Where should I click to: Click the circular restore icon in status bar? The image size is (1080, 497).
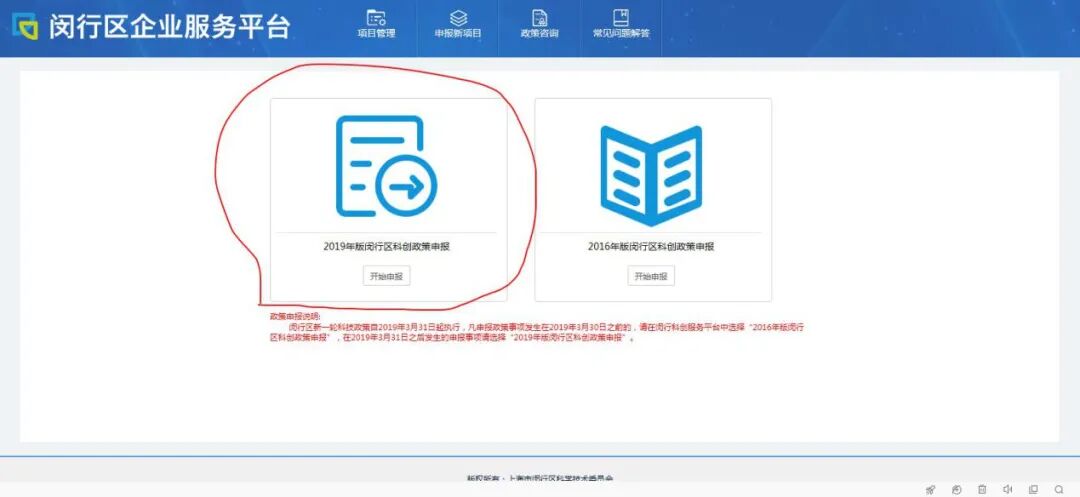[x=957, y=489]
